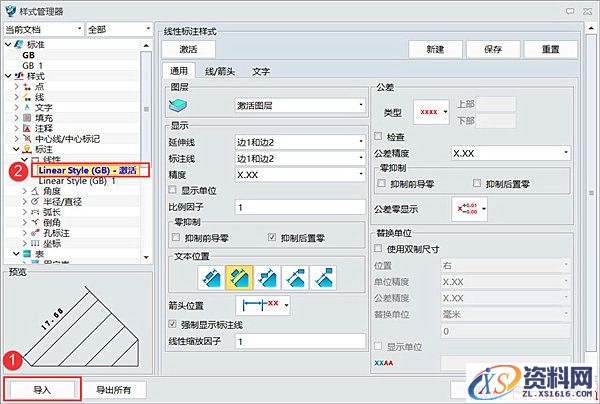Switch to the 线/箭头 tab

pyautogui.click(x=220, y=72)
